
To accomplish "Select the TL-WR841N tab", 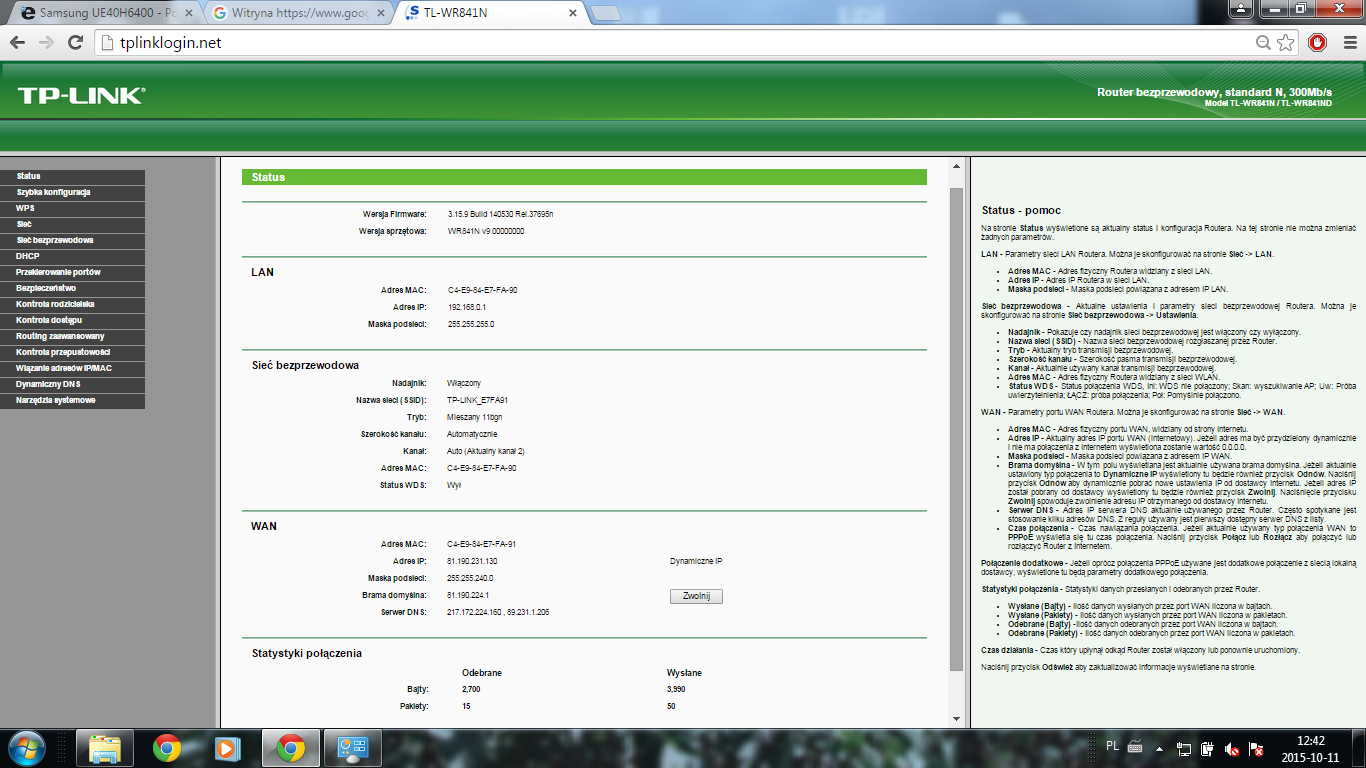I will 488,14.
